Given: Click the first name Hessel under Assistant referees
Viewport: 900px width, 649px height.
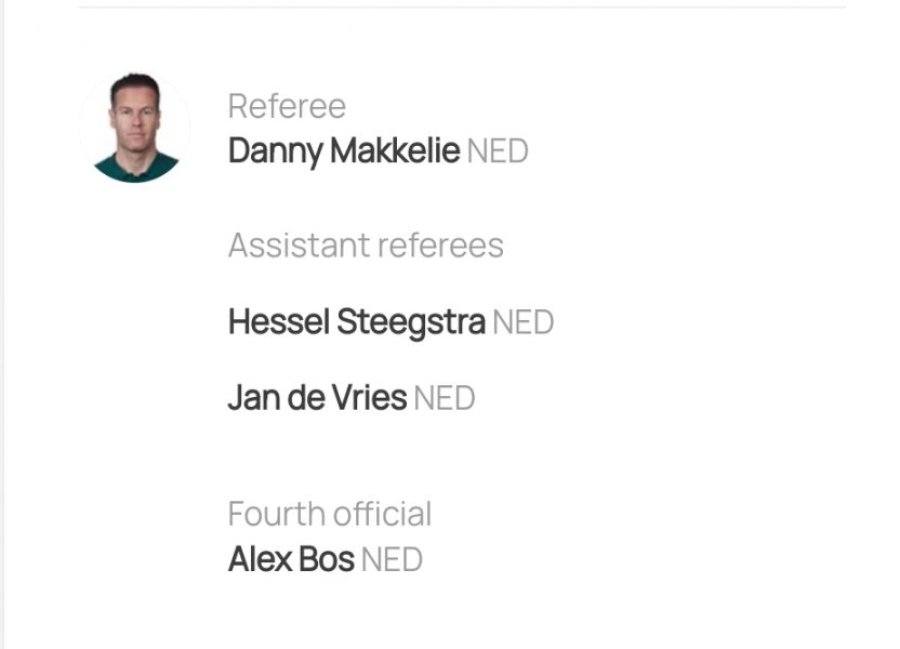Looking at the screenshot, I should point(279,322).
